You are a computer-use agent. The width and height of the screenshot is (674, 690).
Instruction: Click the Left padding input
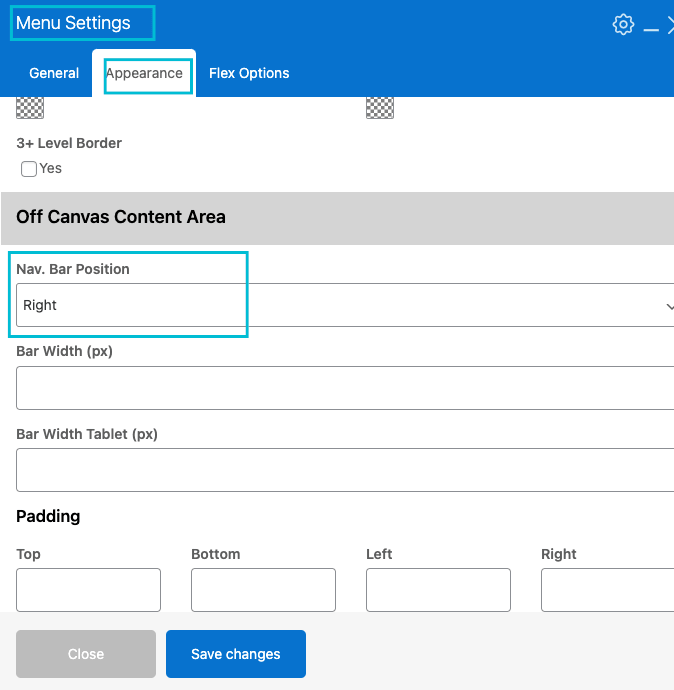click(438, 590)
